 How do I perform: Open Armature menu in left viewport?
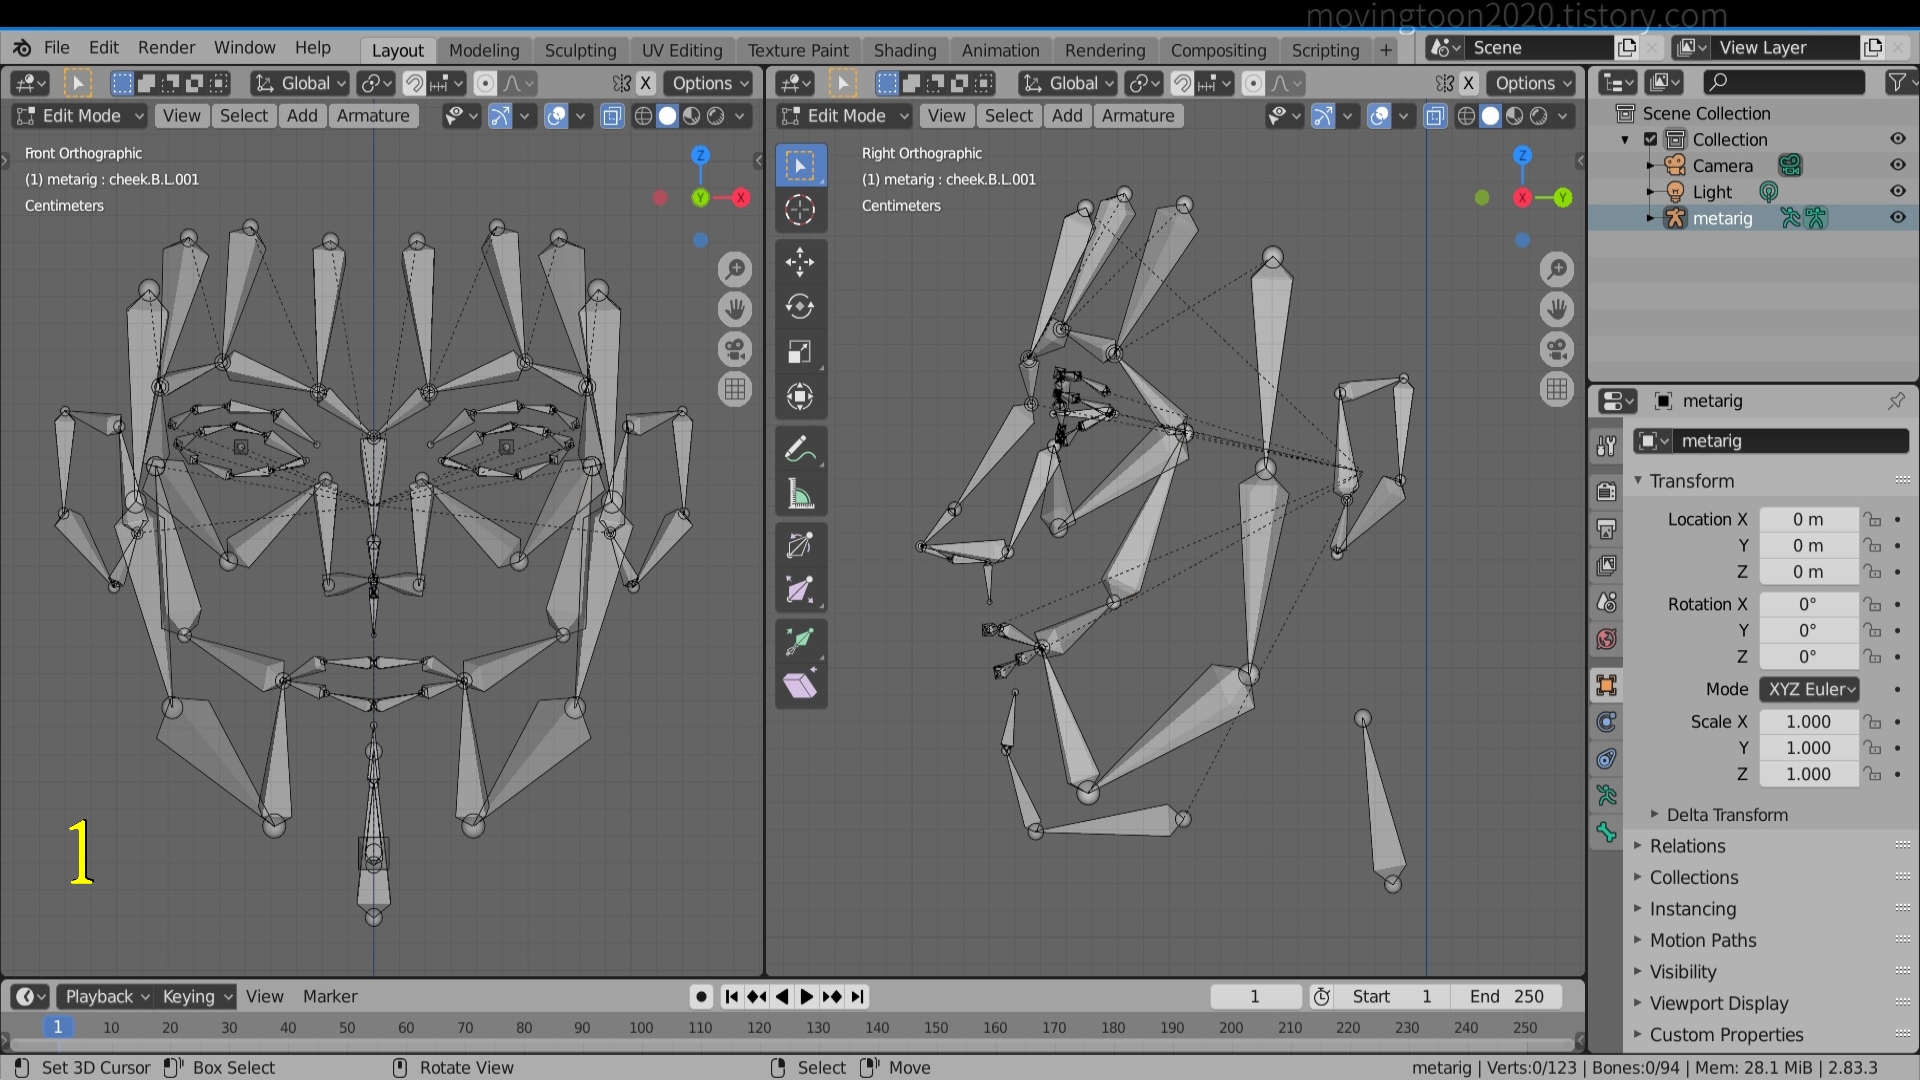pos(373,116)
